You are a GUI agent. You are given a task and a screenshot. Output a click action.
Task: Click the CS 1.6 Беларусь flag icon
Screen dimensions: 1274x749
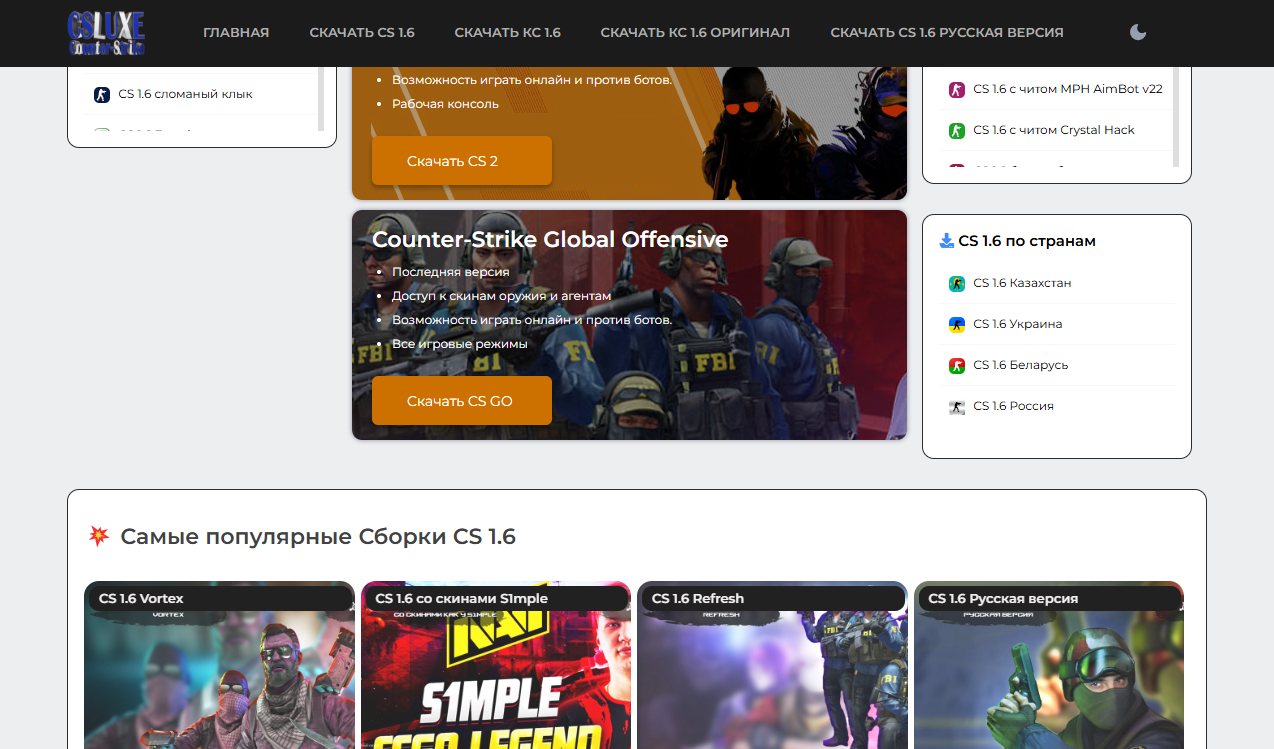[x=956, y=366]
